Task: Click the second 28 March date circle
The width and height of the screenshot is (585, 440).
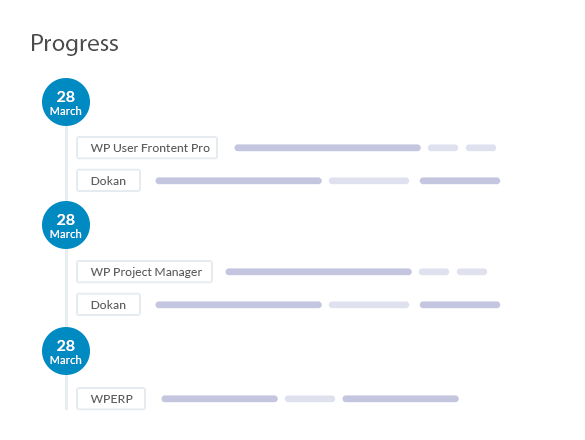Action: click(66, 225)
